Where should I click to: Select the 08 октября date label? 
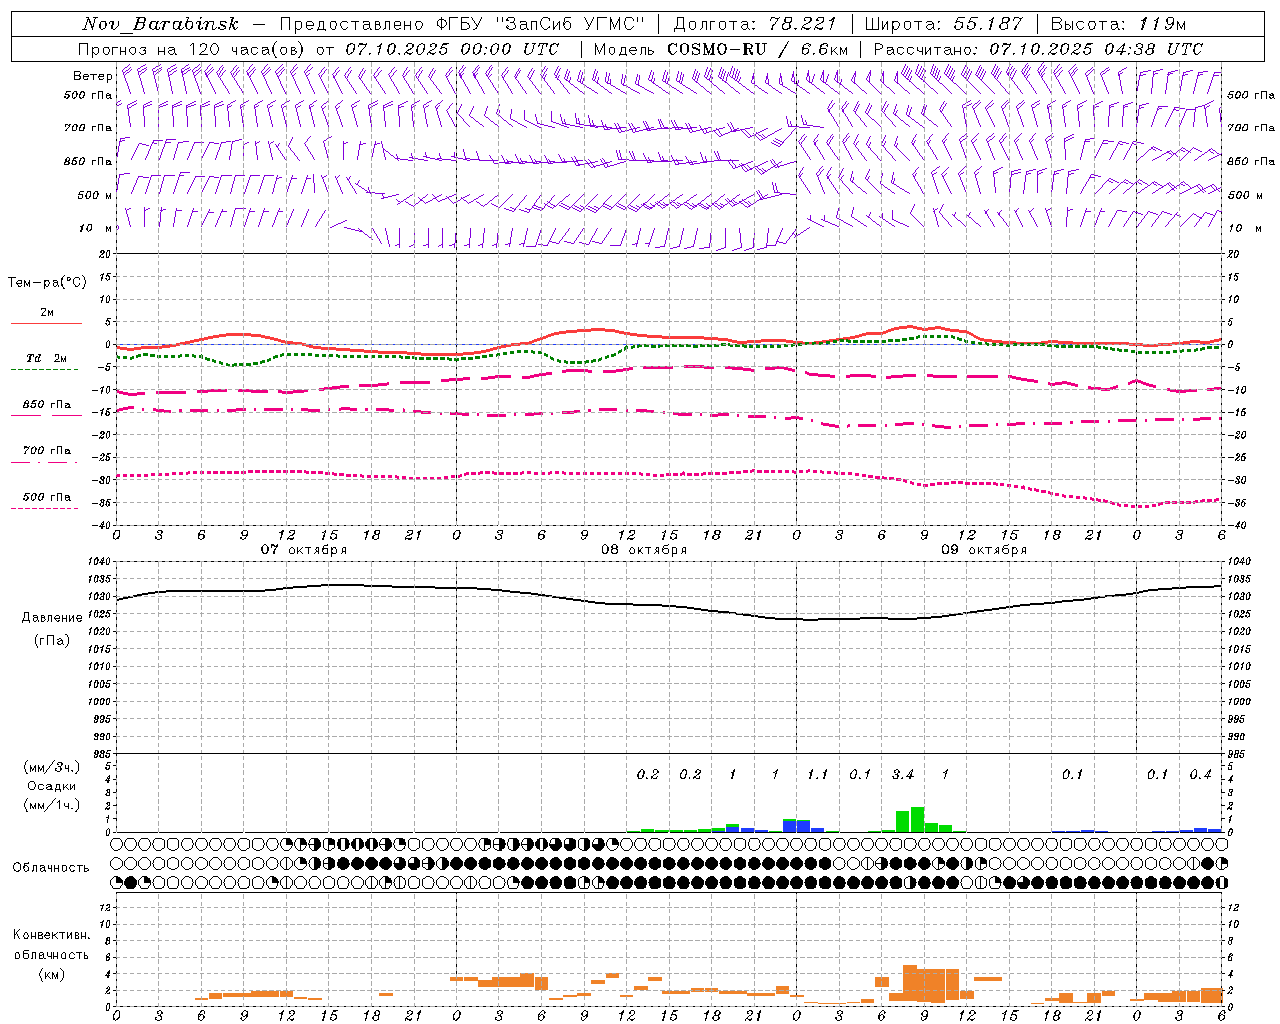644,550
